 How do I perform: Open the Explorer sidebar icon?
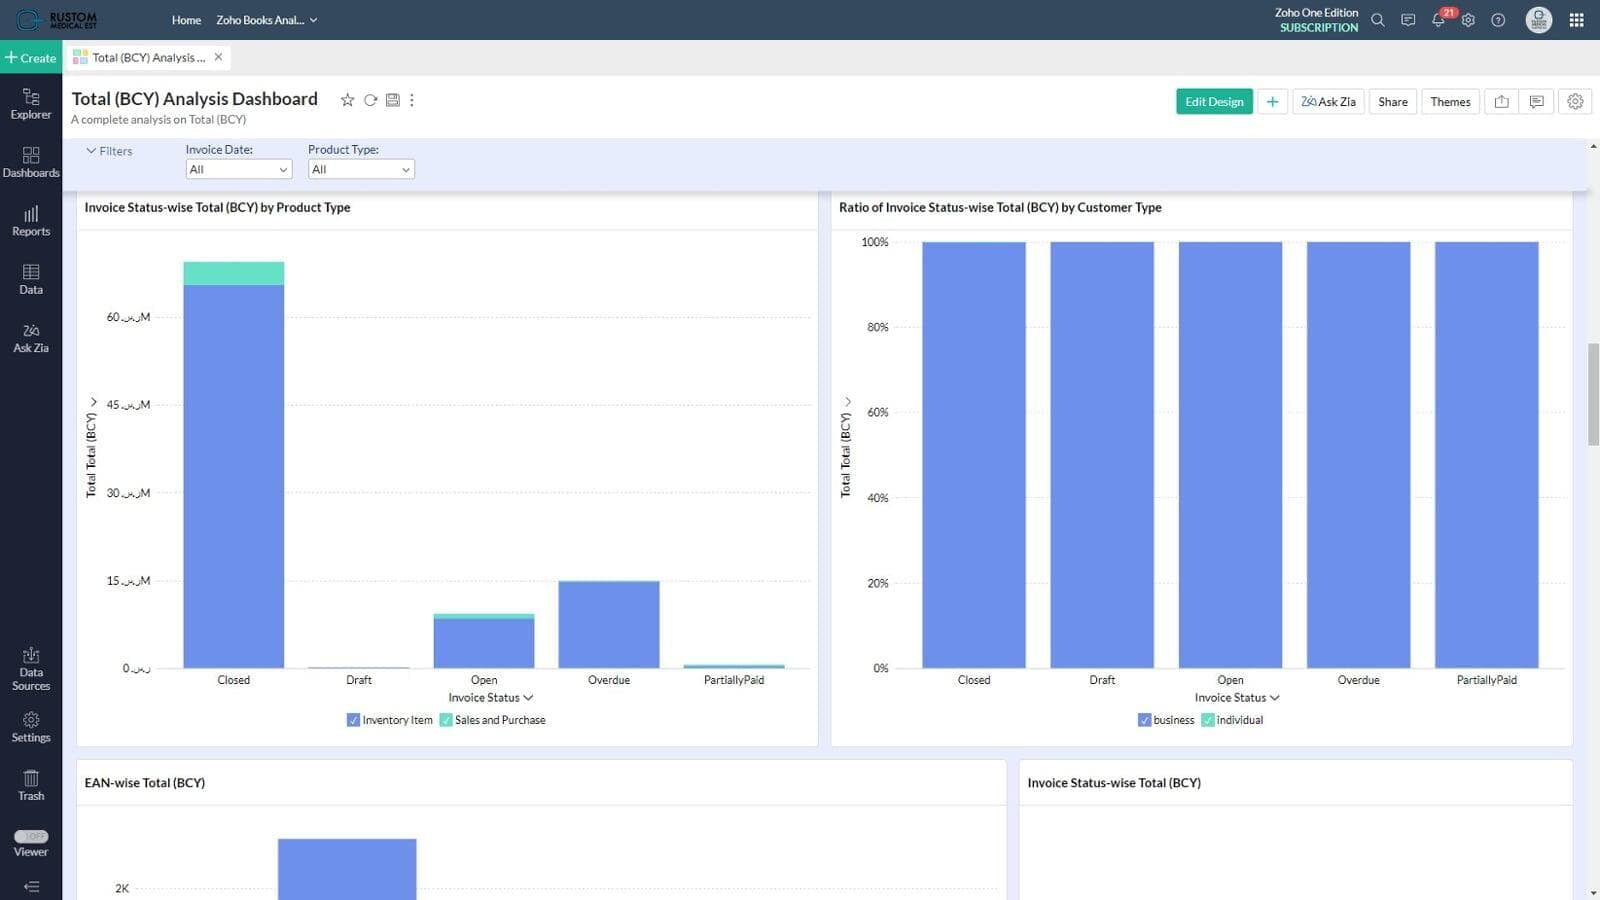[x=31, y=104]
